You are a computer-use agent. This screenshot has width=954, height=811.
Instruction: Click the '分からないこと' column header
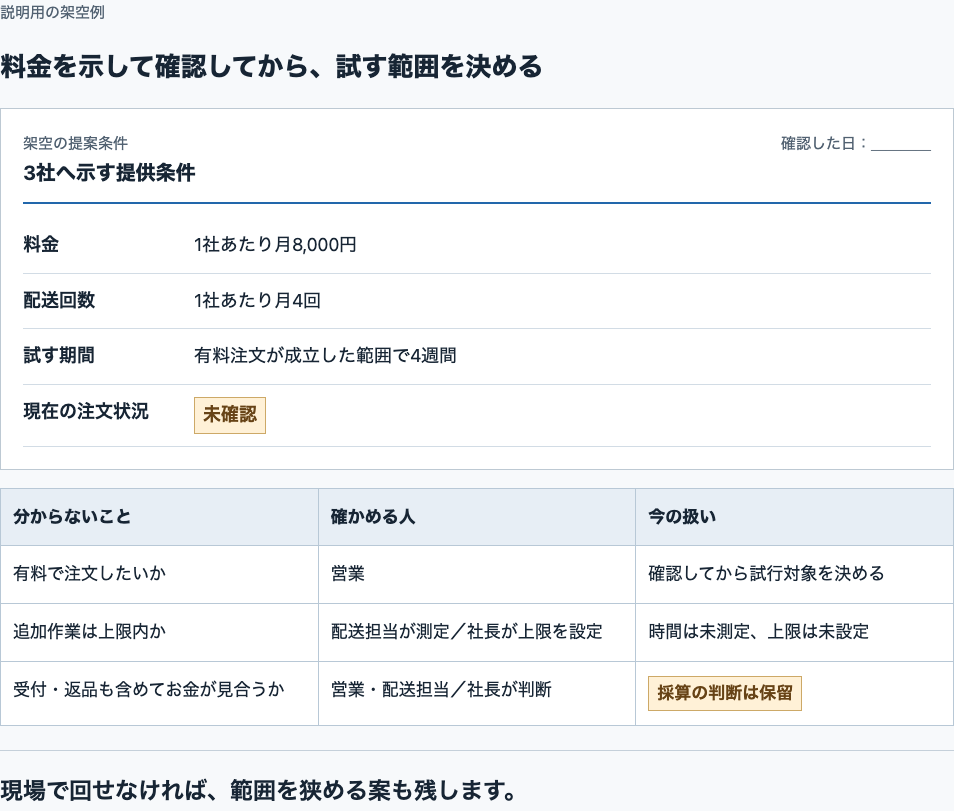pos(159,517)
